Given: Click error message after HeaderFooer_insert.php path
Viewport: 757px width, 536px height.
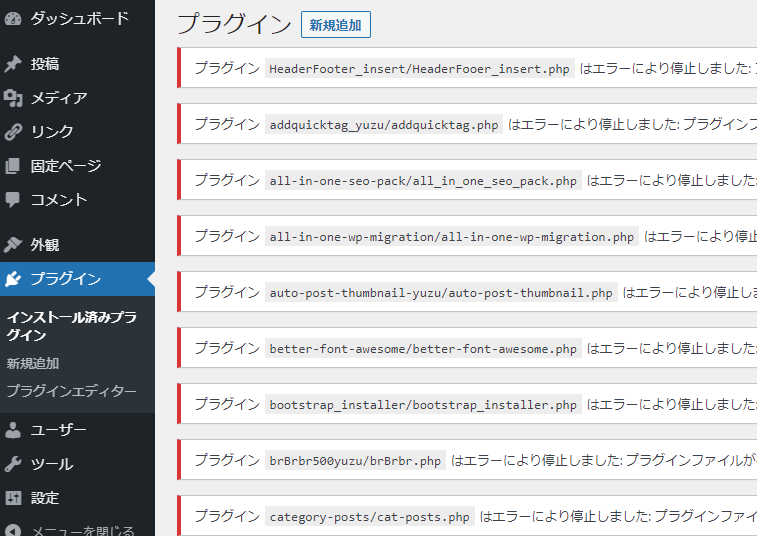Looking at the screenshot, I should click(x=668, y=68).
